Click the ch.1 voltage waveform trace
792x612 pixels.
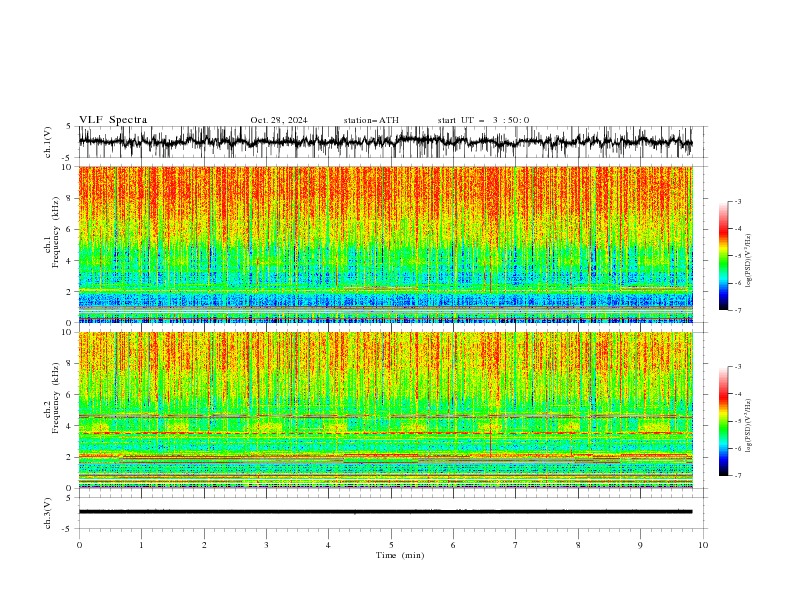click(x=385, y=141)
